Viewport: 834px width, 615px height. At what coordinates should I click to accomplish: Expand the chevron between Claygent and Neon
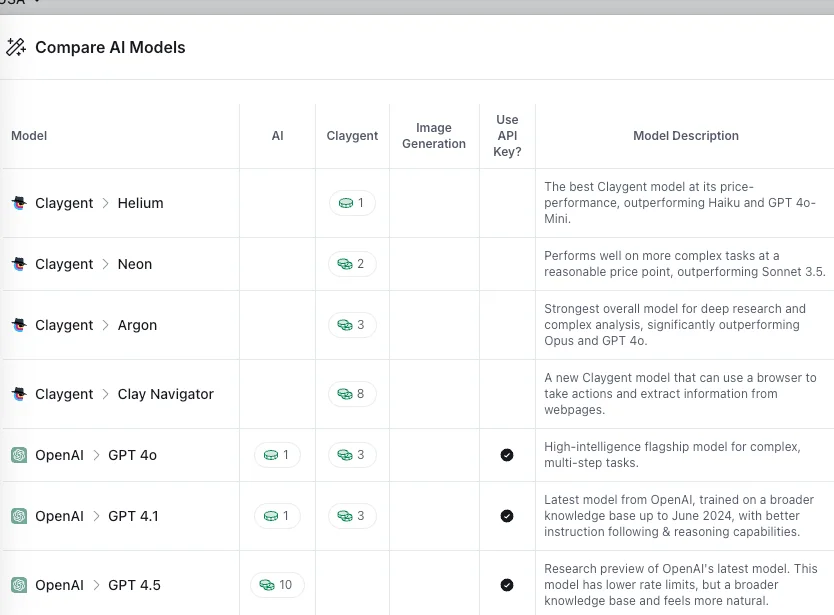(105, 264)
